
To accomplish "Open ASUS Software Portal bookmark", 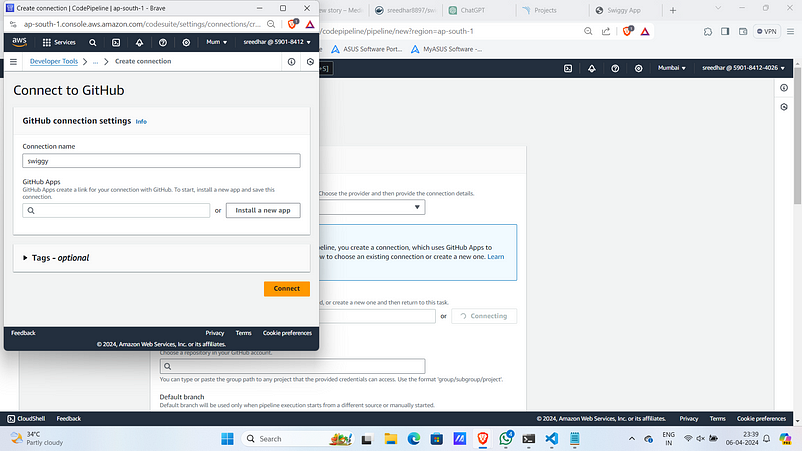I will (x=366, y=49).
